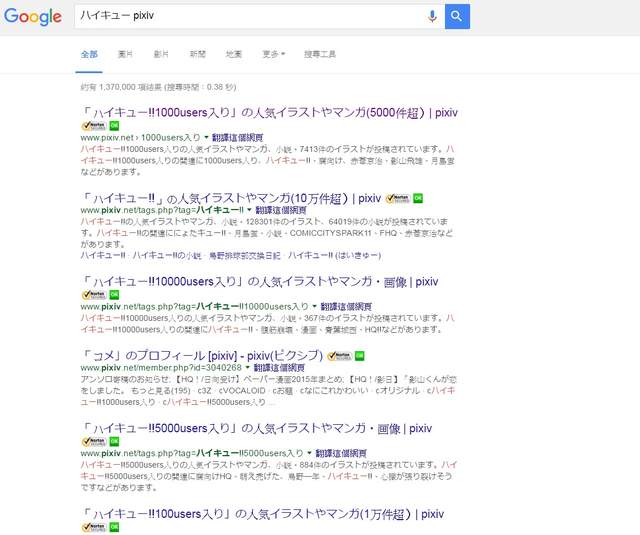This screenshot has height=535, width=640.
Task: Switch to the 影片 videos tab
Action: coord(161,54)
